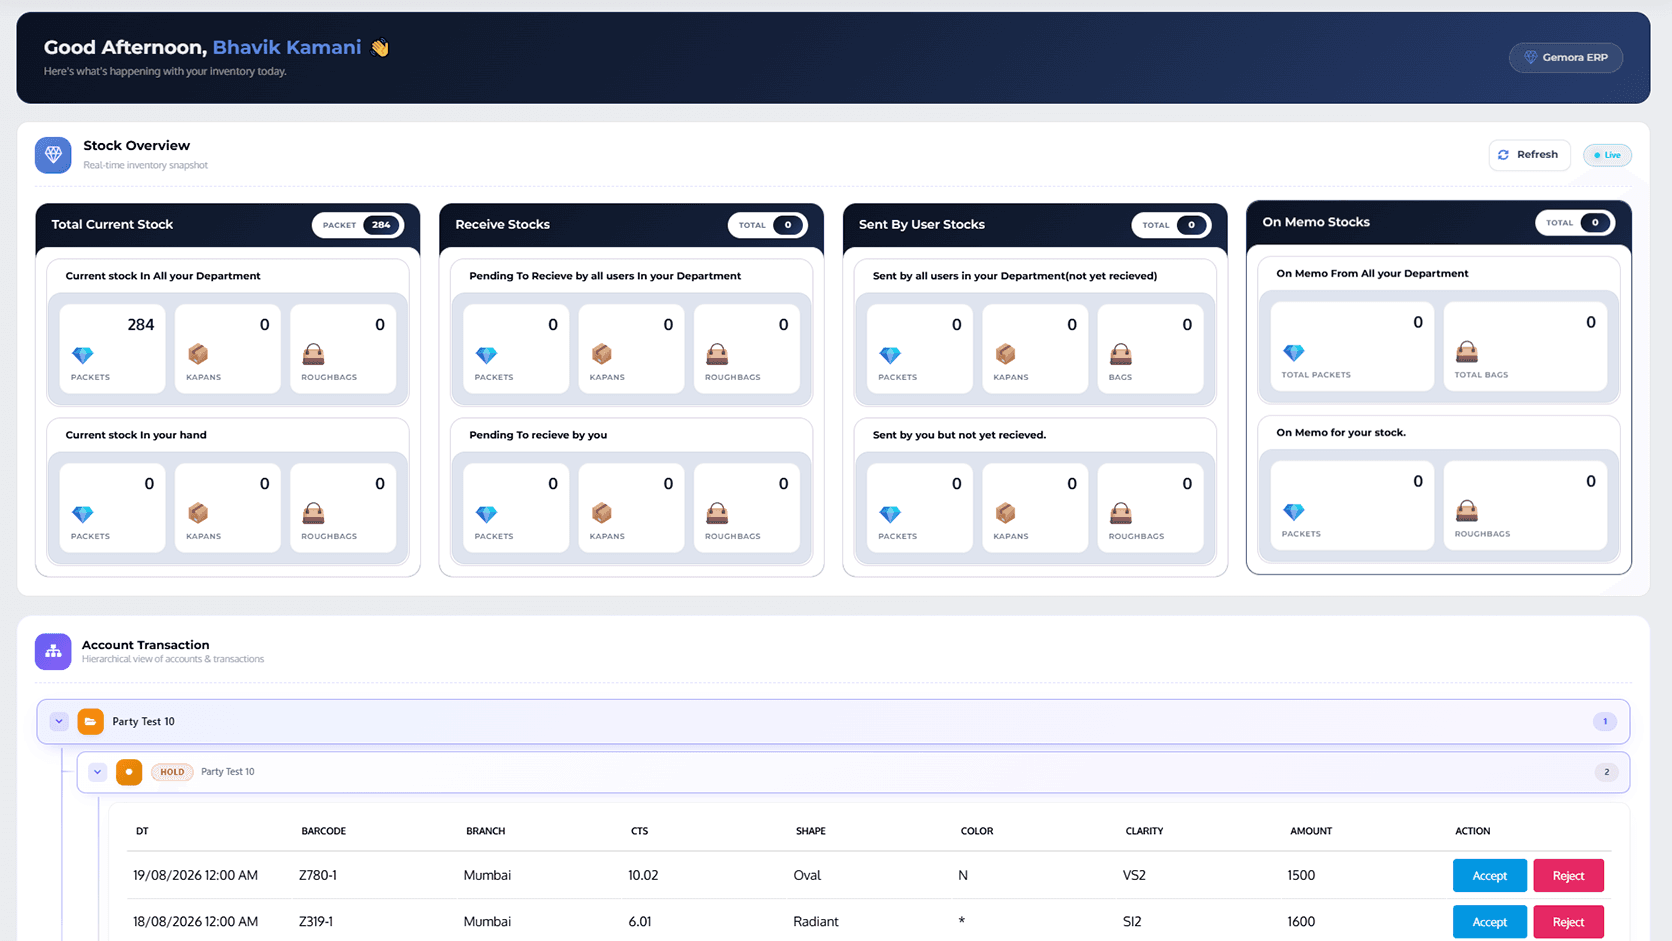Click the shape cell Radiant
The width and height of the screenshot is (1672, 941).
pyautogui.click(x=816, y=921)
